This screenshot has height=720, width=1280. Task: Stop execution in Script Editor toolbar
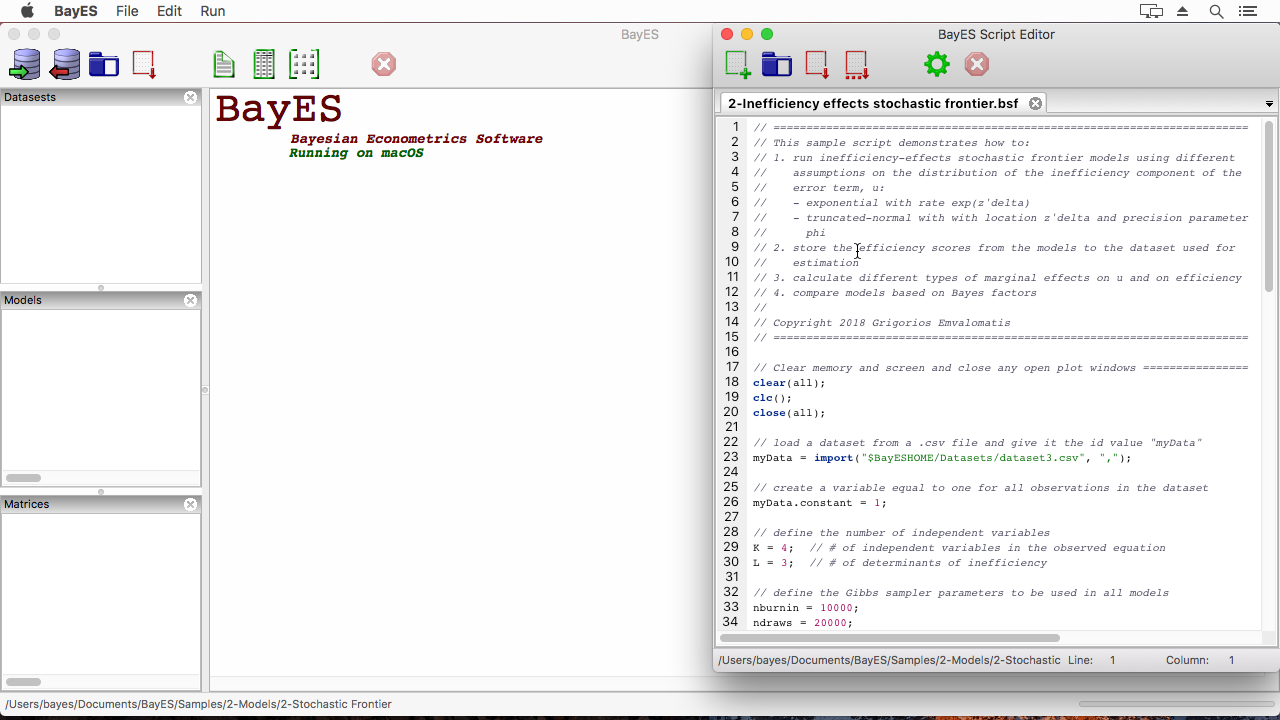977,65
